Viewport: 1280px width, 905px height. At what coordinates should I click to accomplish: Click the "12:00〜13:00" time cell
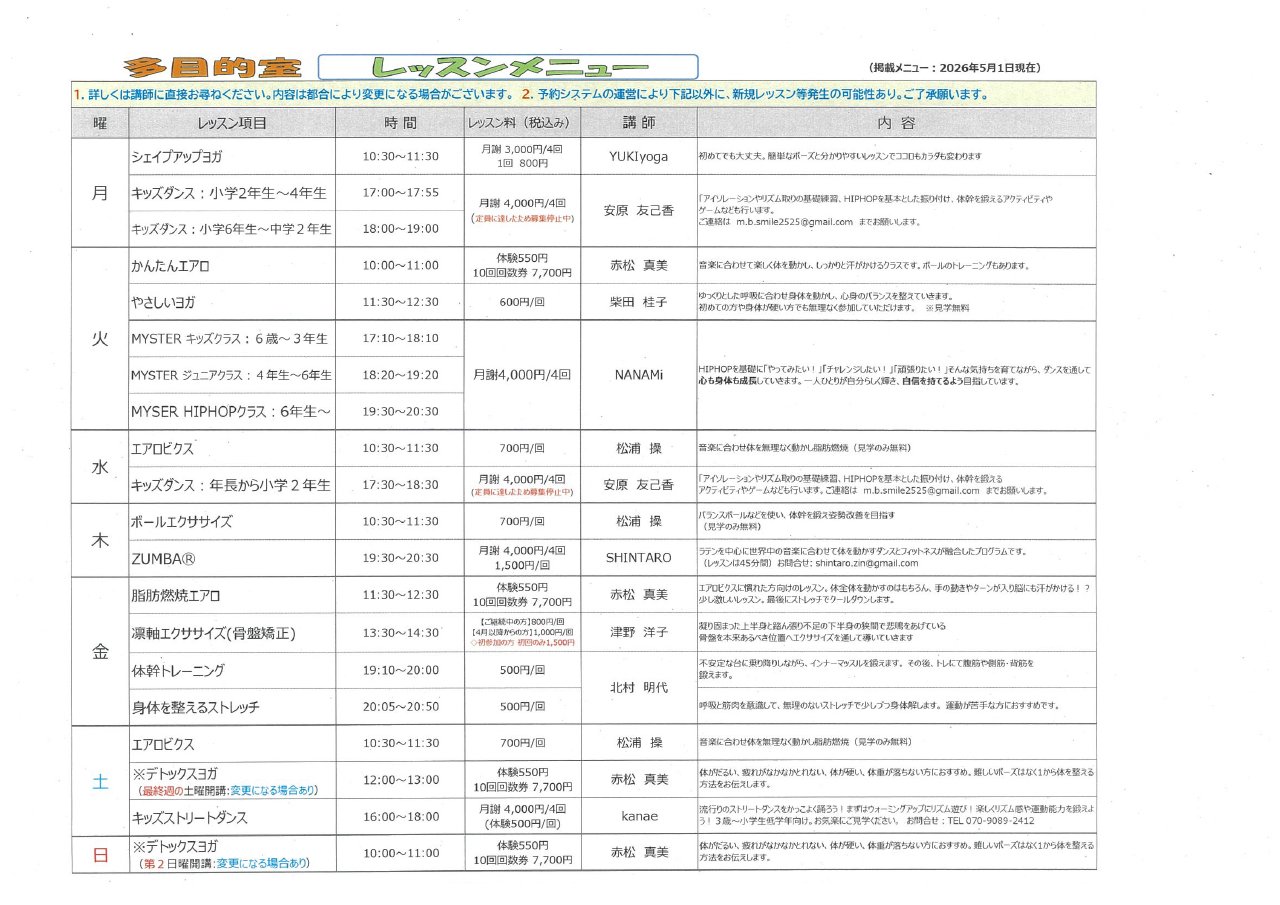click(400, 780)
